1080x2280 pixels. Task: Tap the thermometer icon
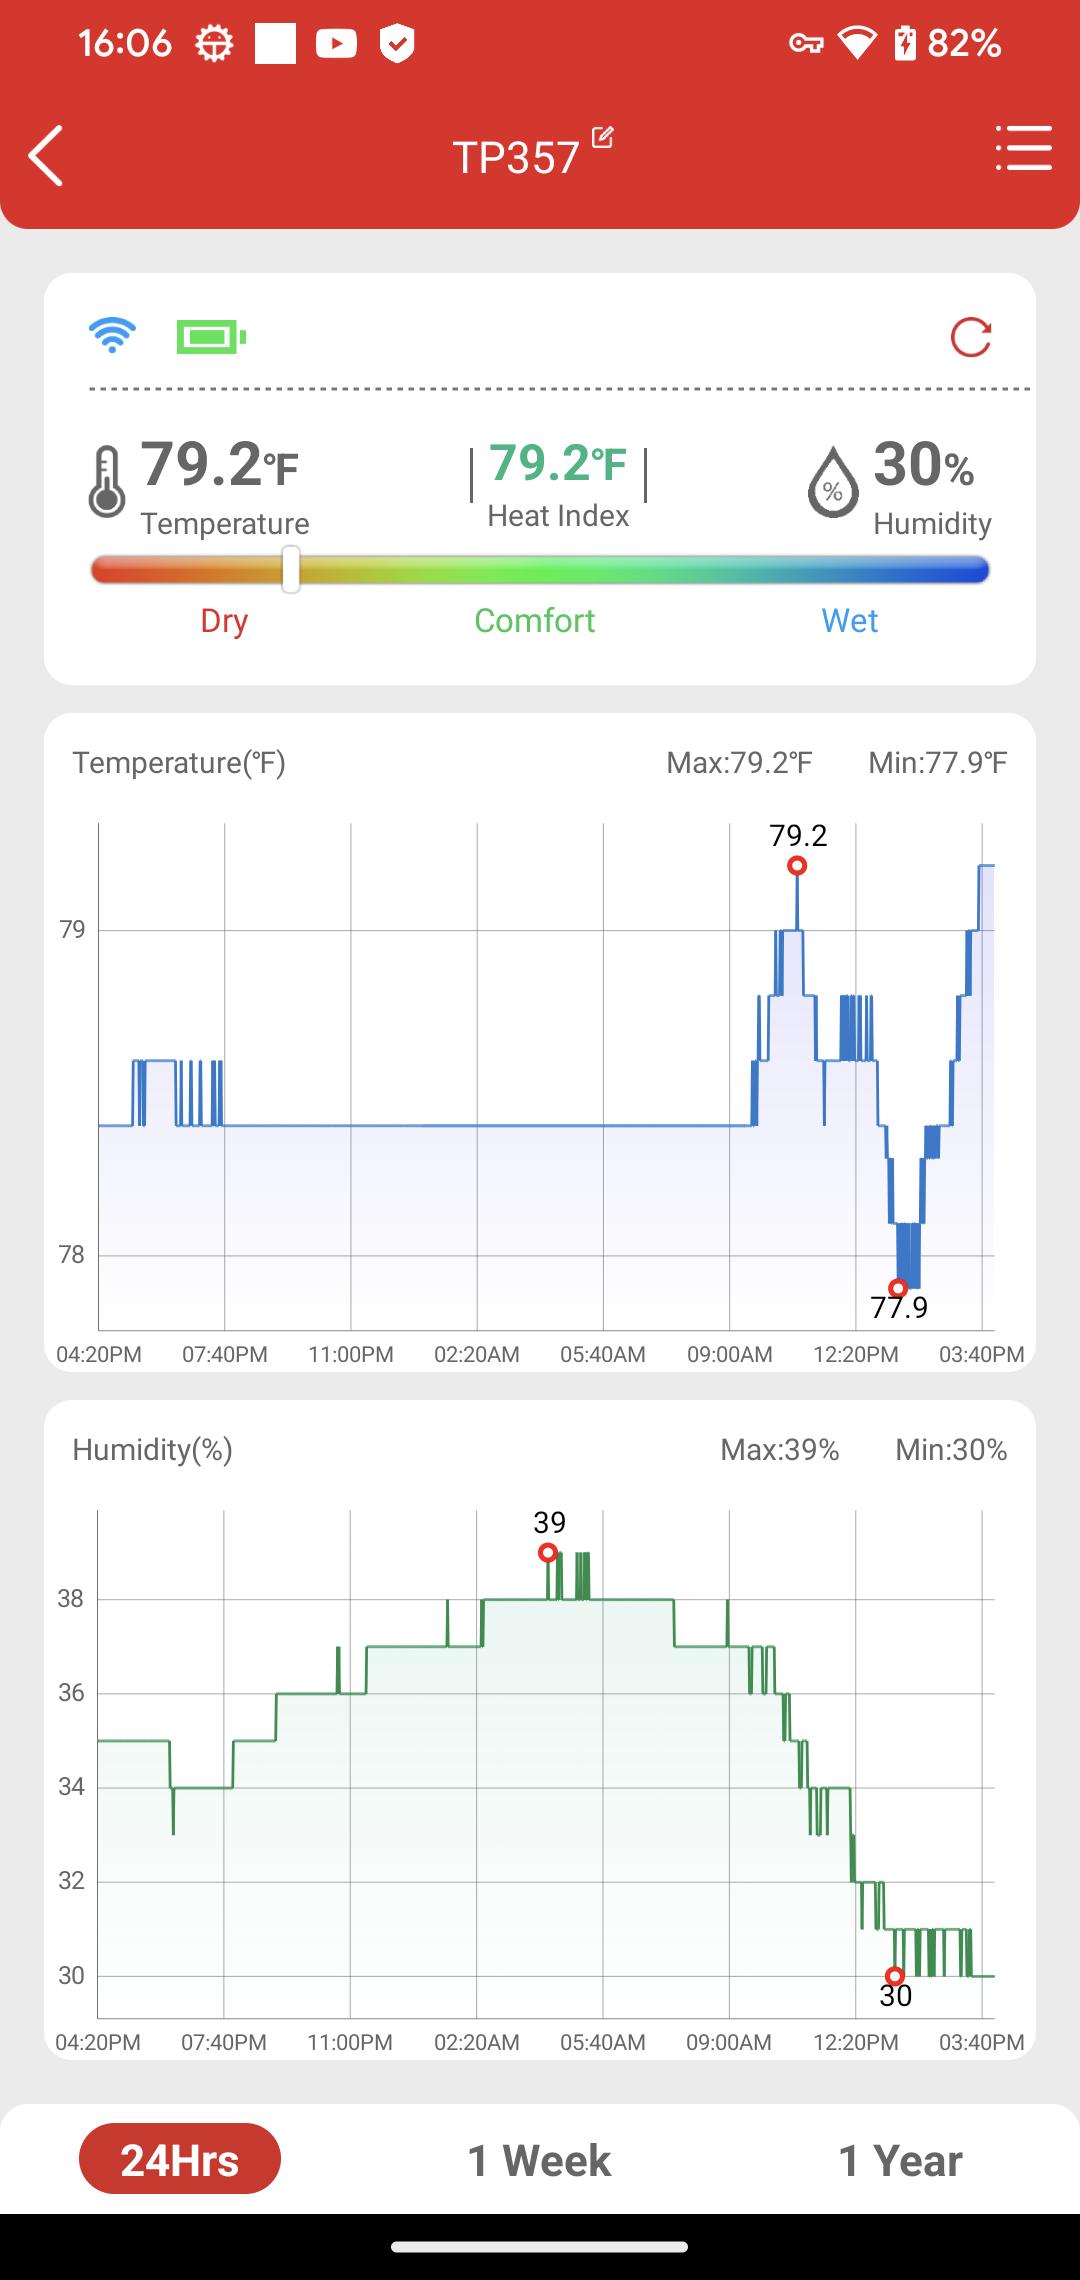pyautogui.click(x=106, y=482)
